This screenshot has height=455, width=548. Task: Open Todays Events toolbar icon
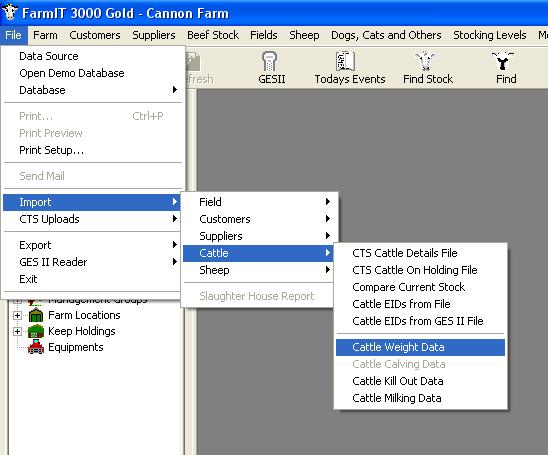coord(345,61)
